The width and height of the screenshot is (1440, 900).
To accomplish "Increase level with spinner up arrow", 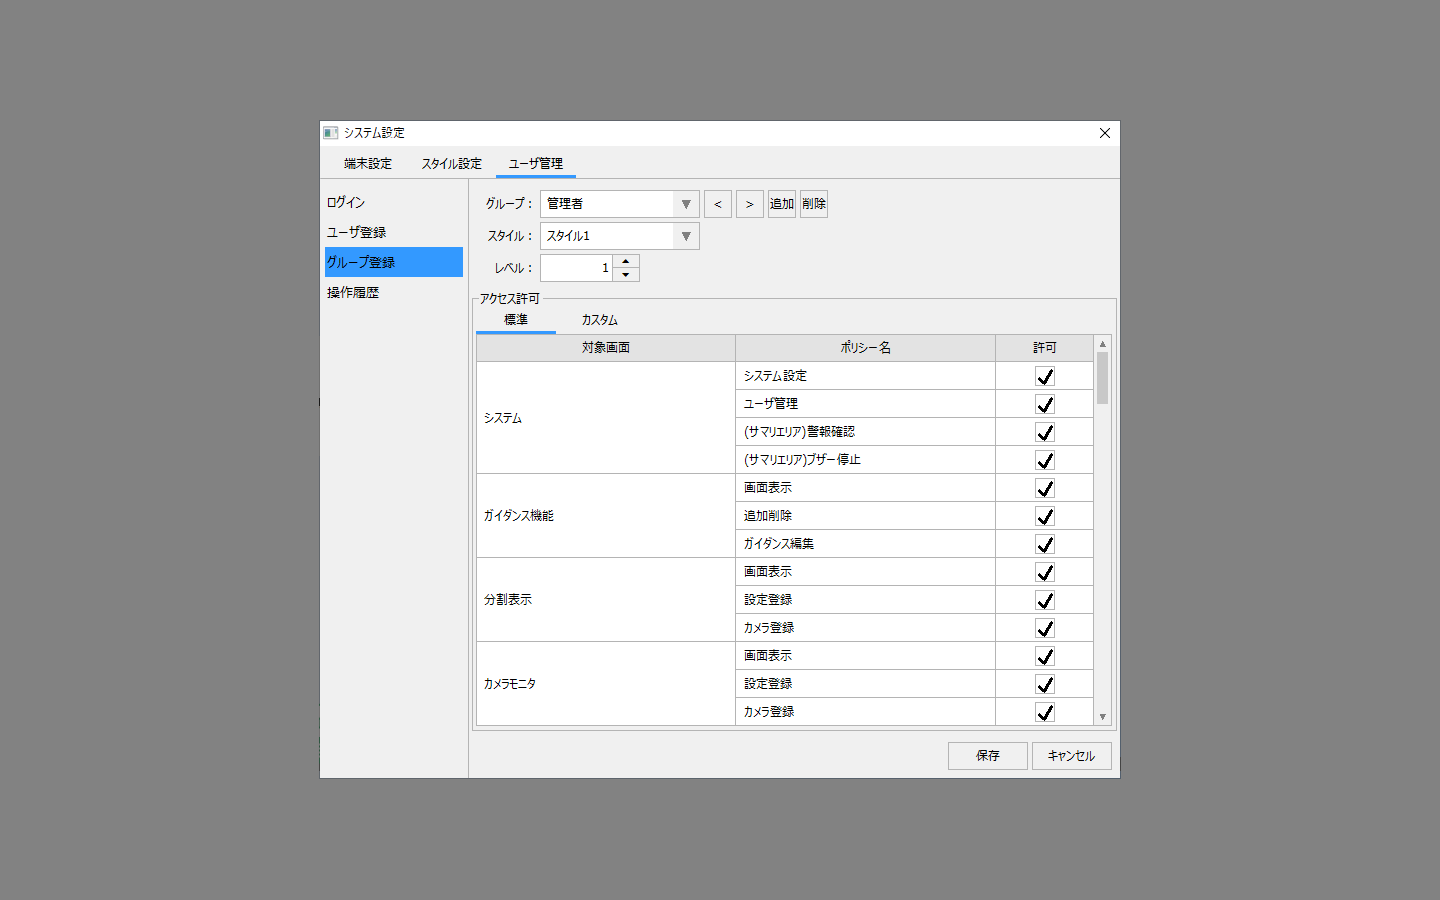I will 626,262.
